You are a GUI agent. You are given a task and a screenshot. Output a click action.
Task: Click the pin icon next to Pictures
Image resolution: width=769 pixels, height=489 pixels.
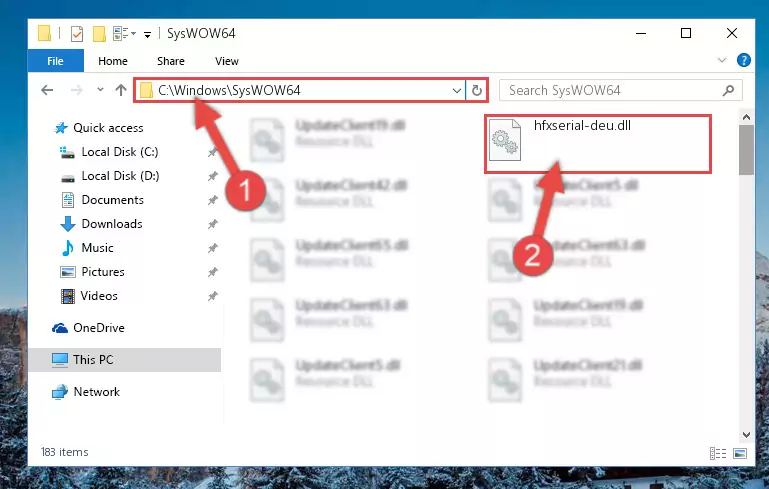[x=212, y=272]
